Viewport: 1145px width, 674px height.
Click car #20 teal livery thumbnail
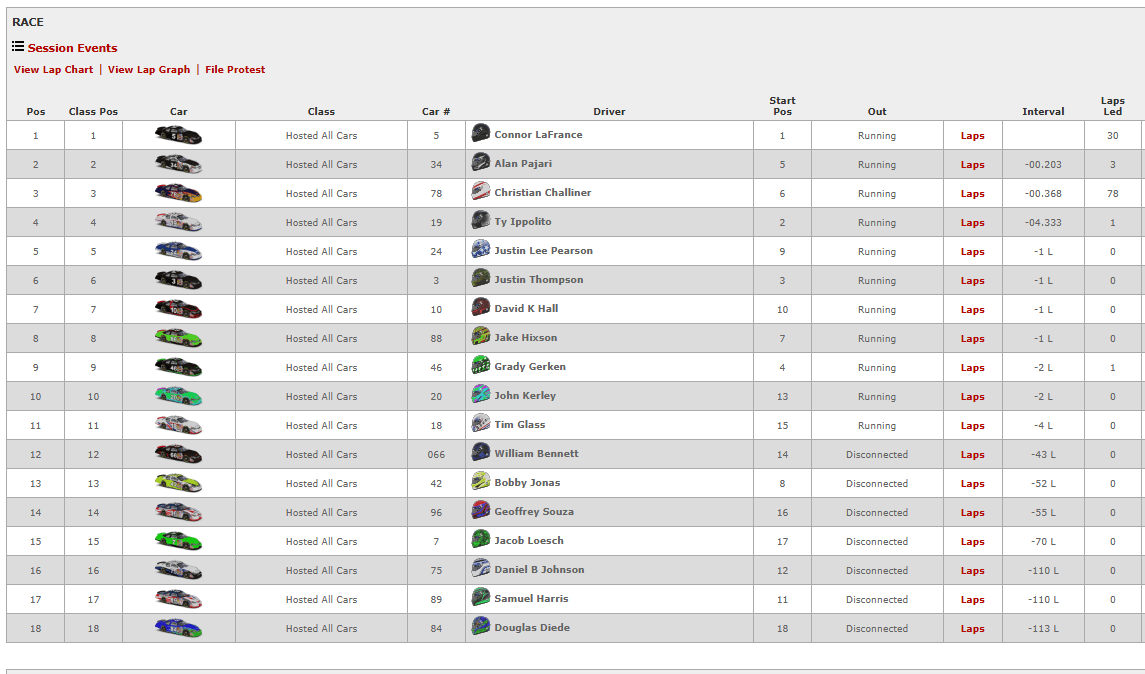(x=178, y=396)
